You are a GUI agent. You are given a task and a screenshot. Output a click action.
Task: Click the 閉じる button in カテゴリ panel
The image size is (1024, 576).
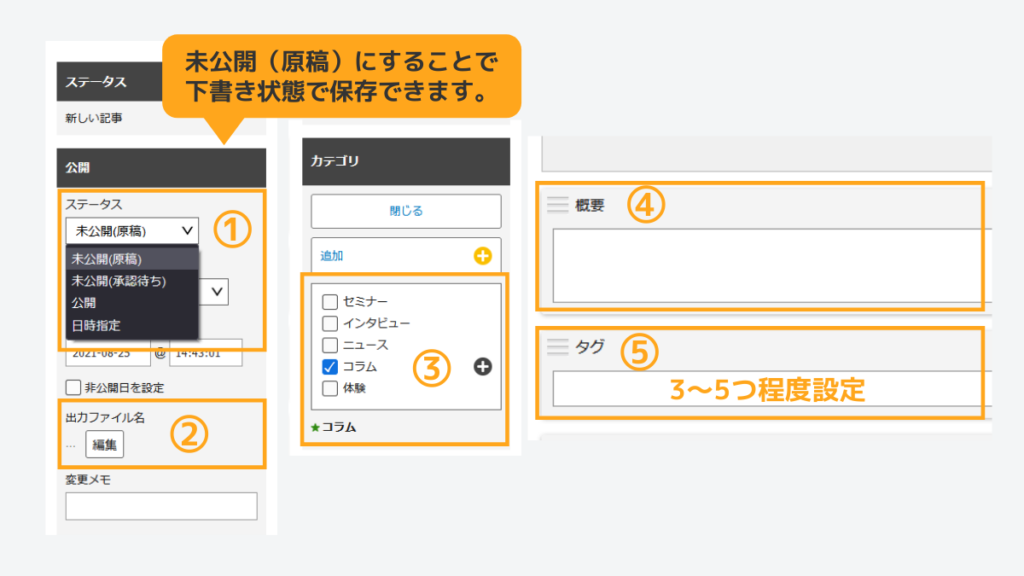[405, 211]
